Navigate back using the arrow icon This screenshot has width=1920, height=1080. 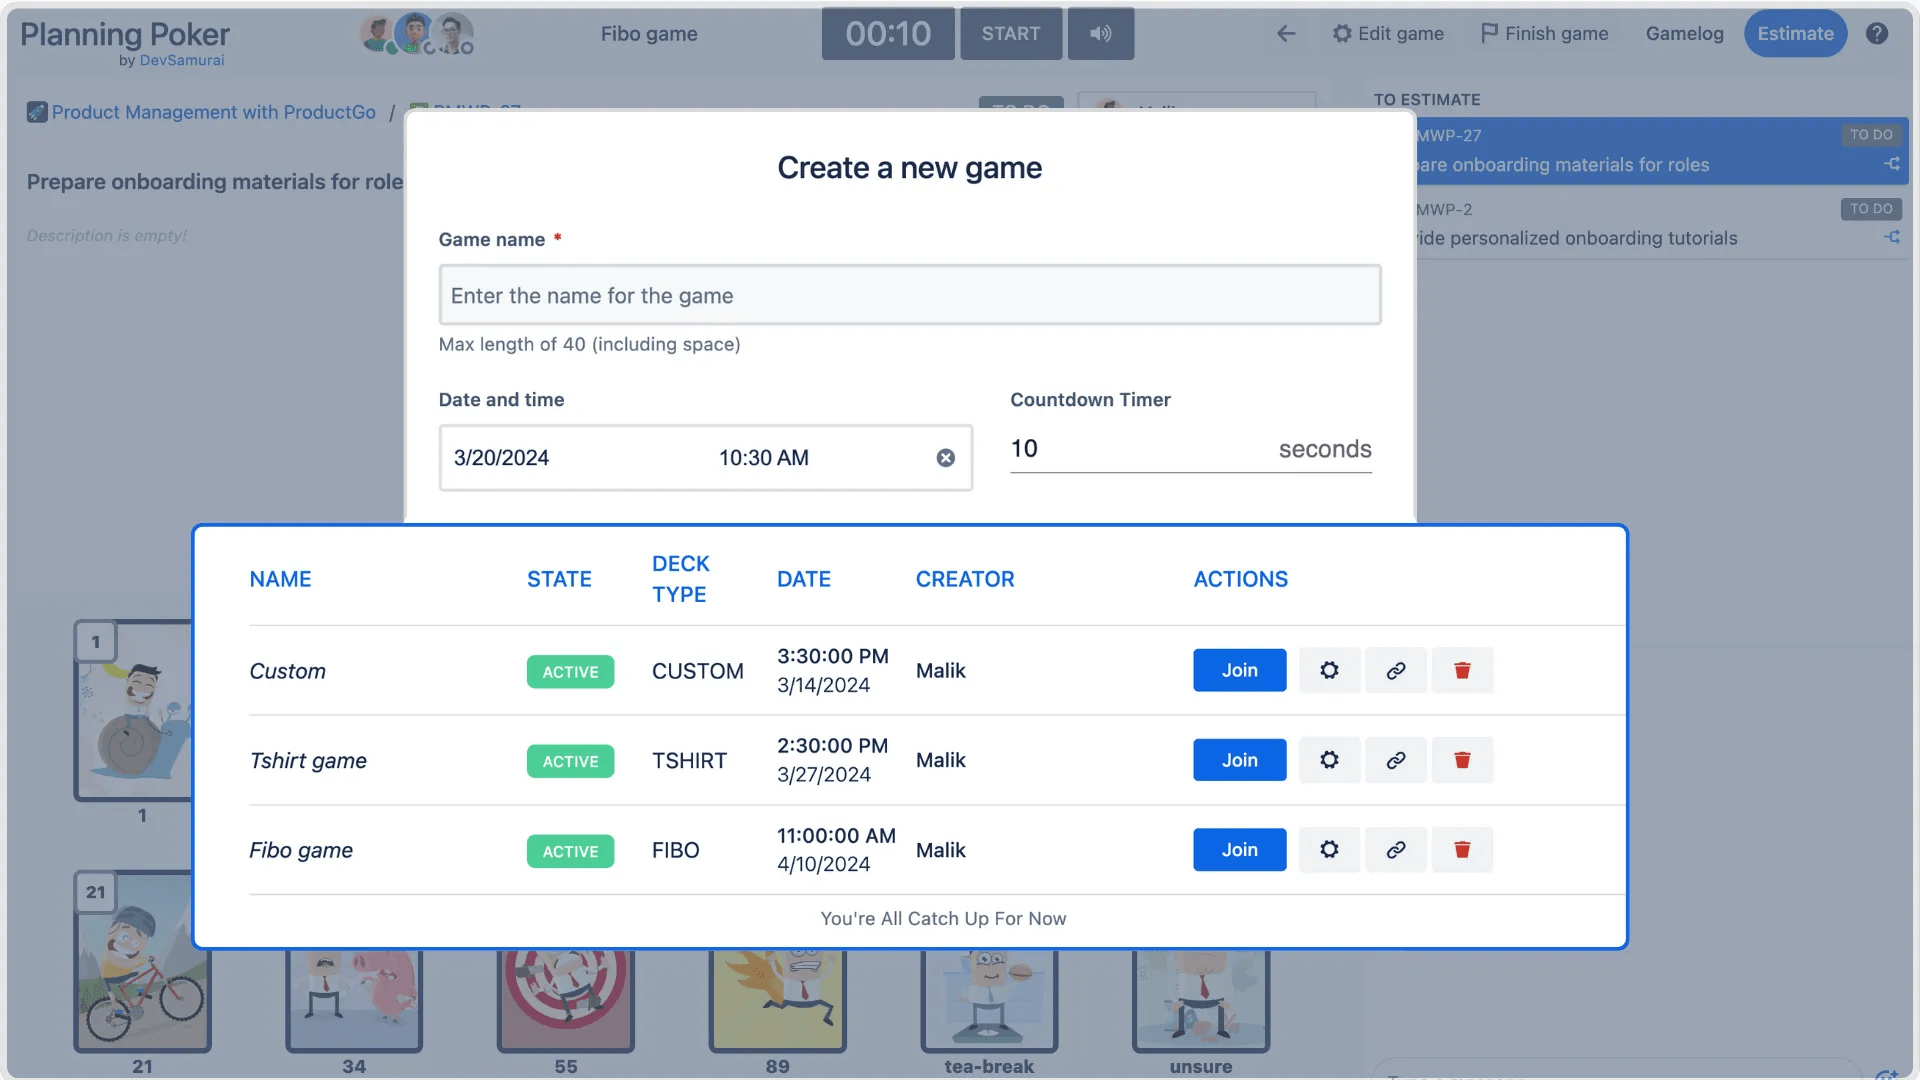[1285, 33]
